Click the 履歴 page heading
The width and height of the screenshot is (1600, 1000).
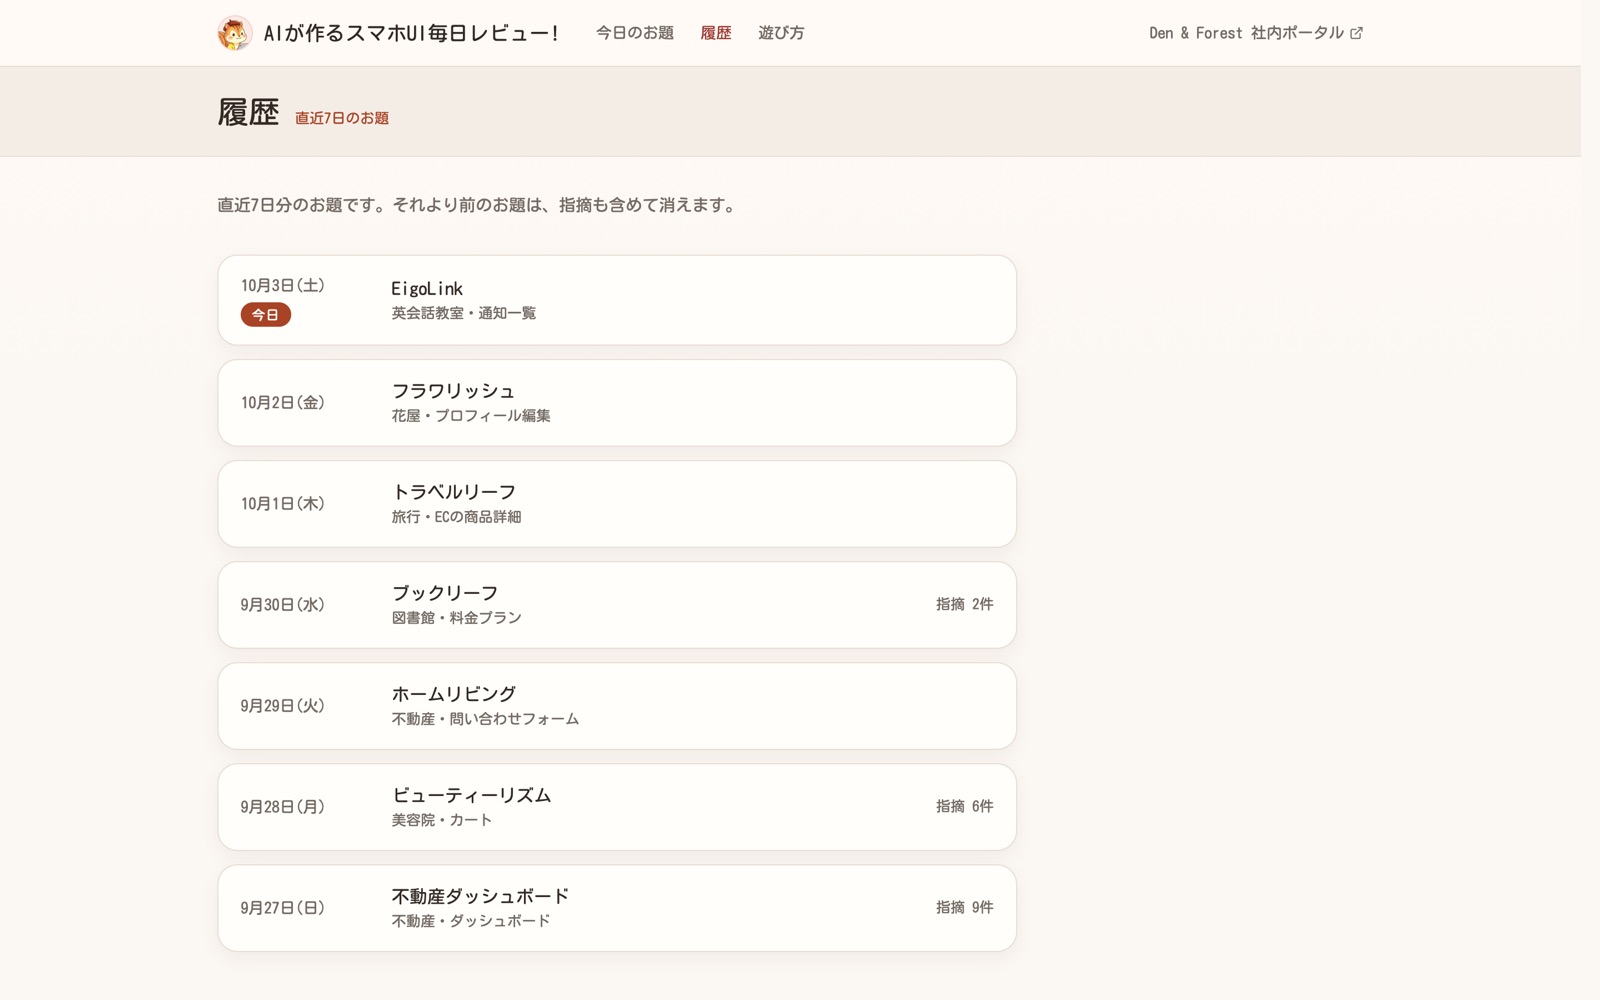pos(248,112)
